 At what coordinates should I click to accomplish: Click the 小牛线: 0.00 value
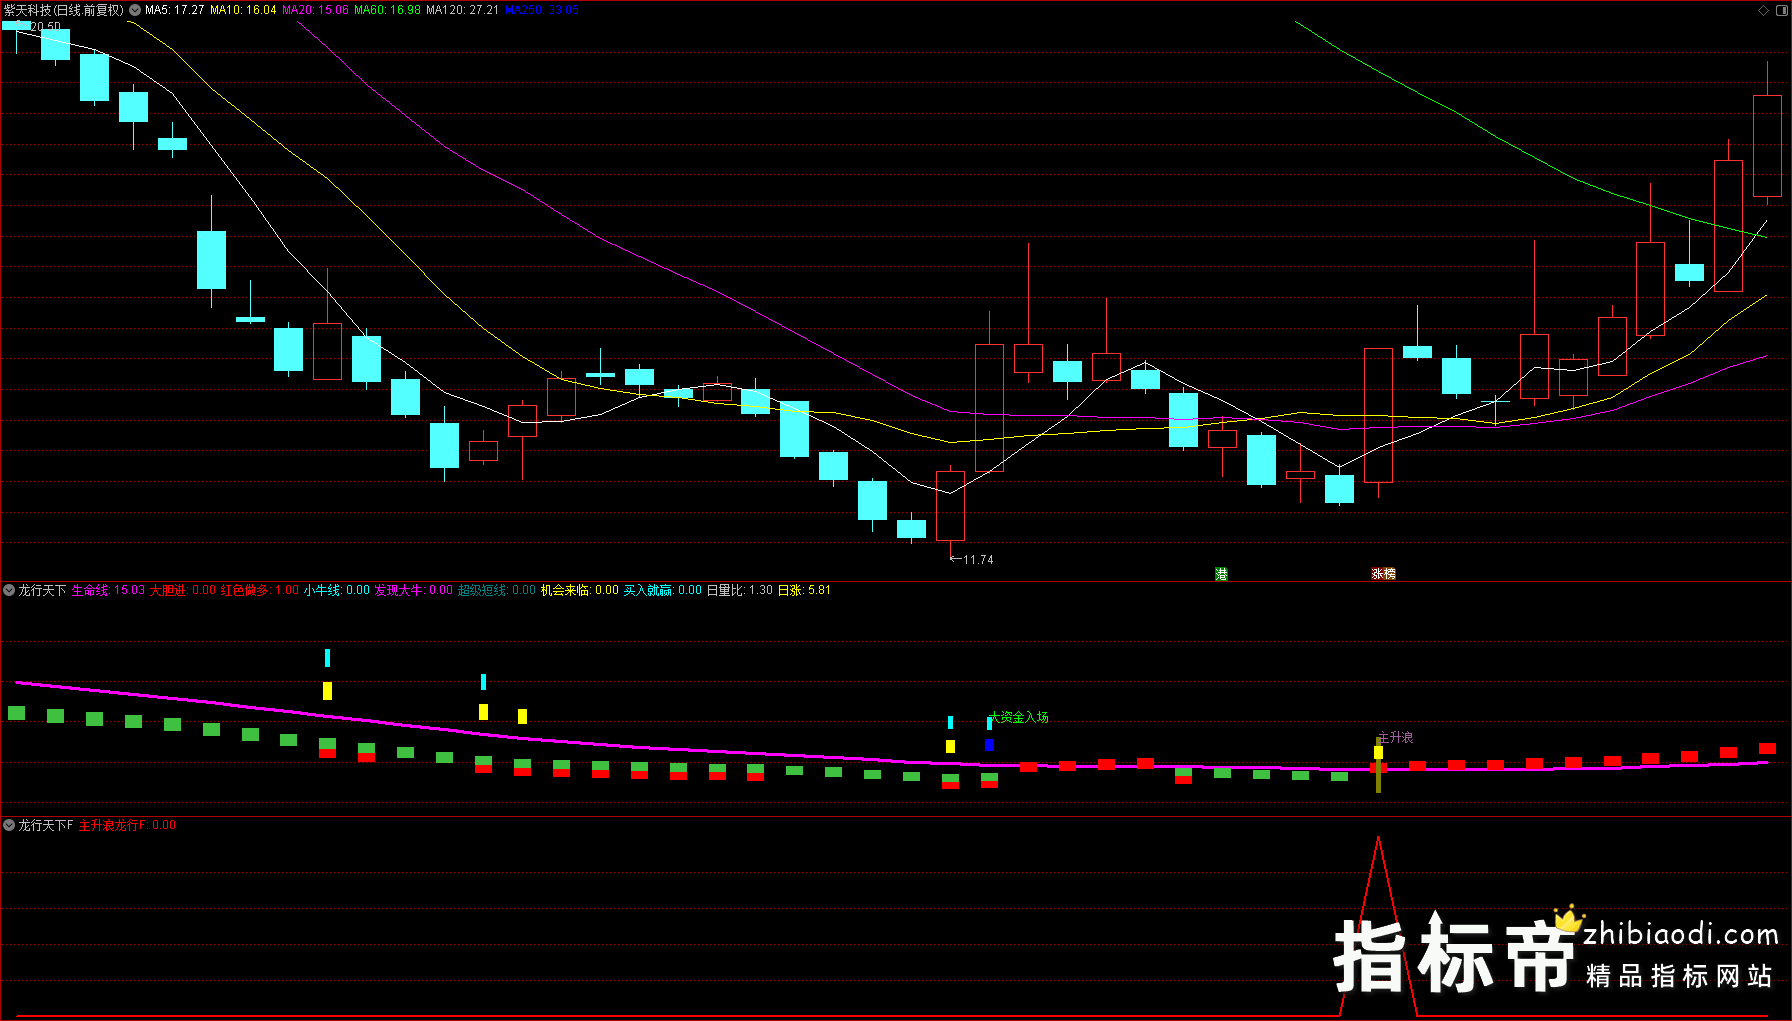tap(337, 590)
